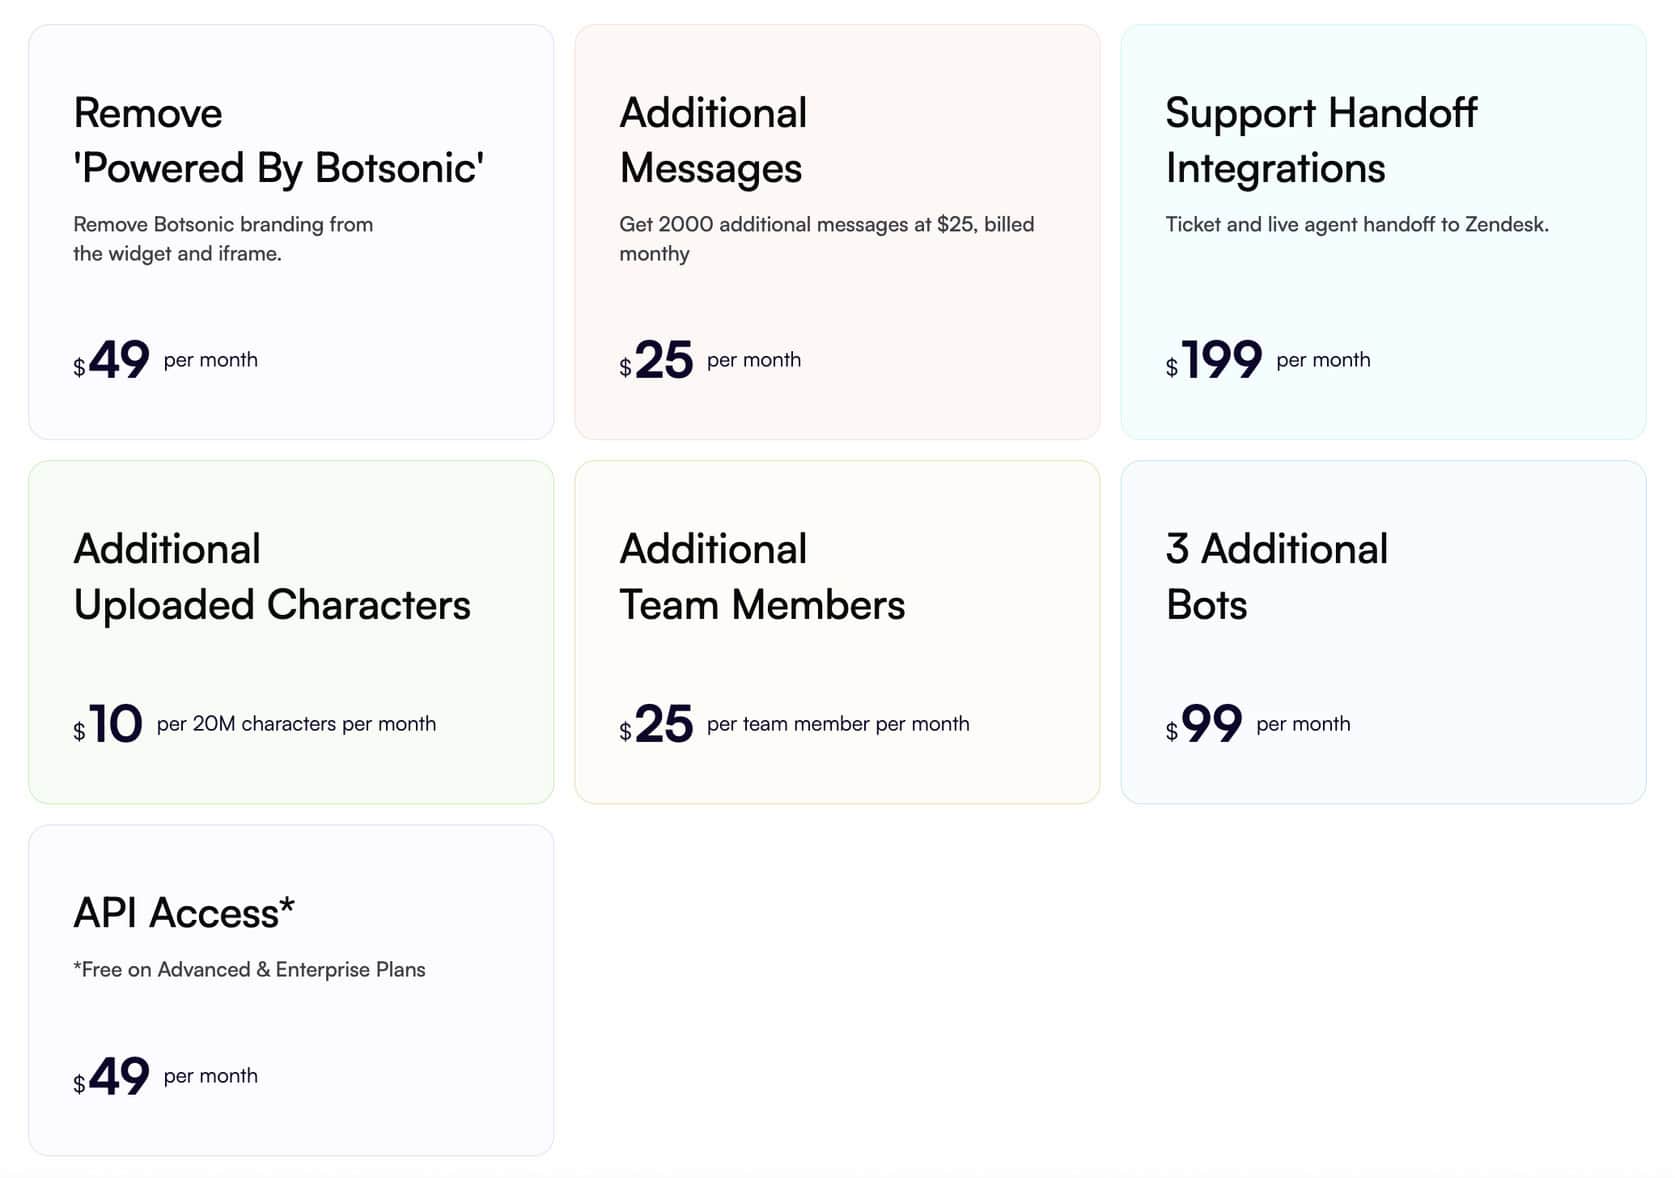
Task: Click '*Free on Advanced & Enterprise Plans' note
Action: [x=249, y=970]
